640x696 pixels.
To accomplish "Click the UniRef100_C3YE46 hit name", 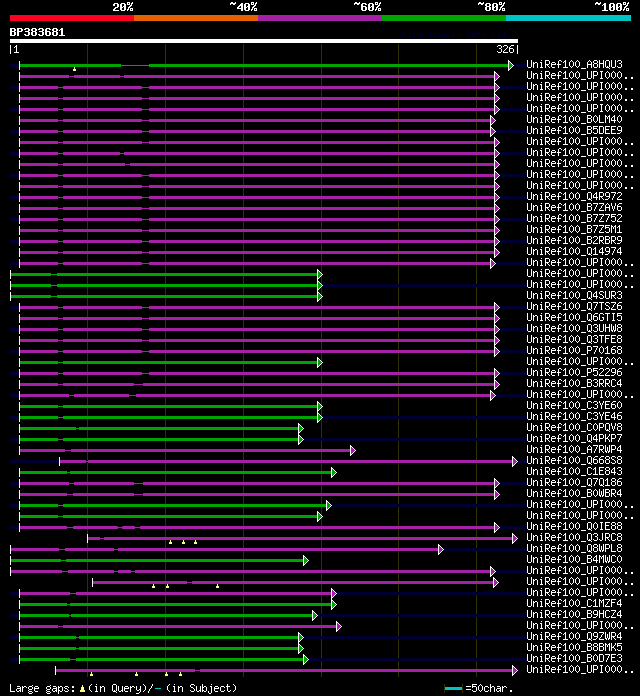I will [574, 416].
